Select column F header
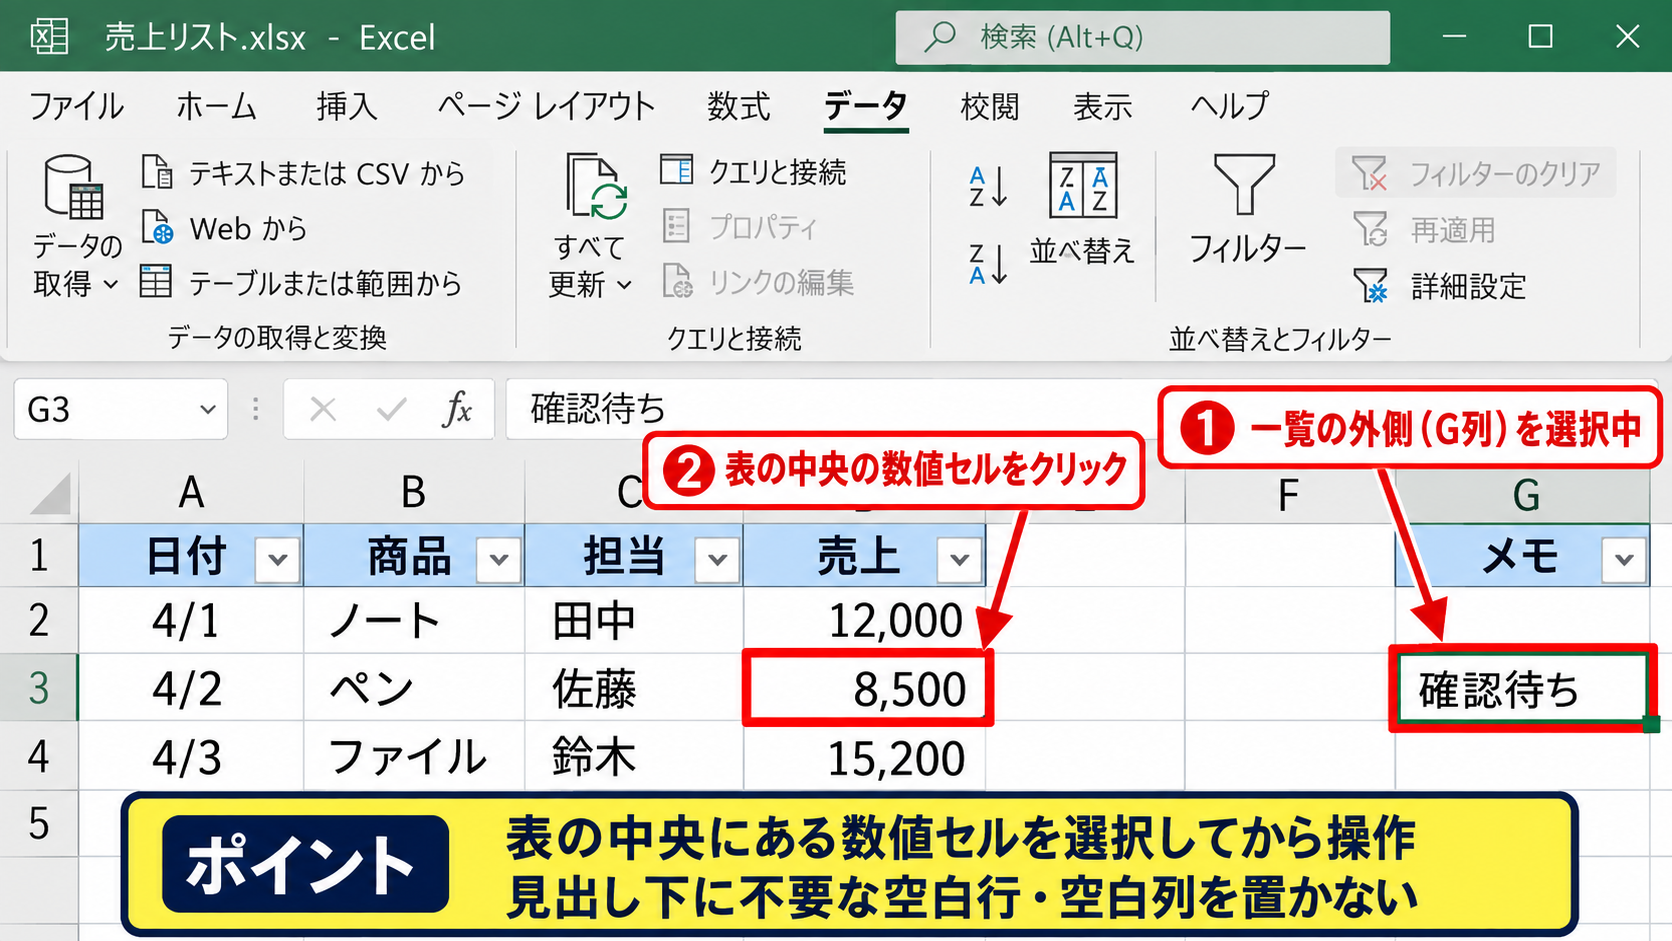 click(1289, 495)
